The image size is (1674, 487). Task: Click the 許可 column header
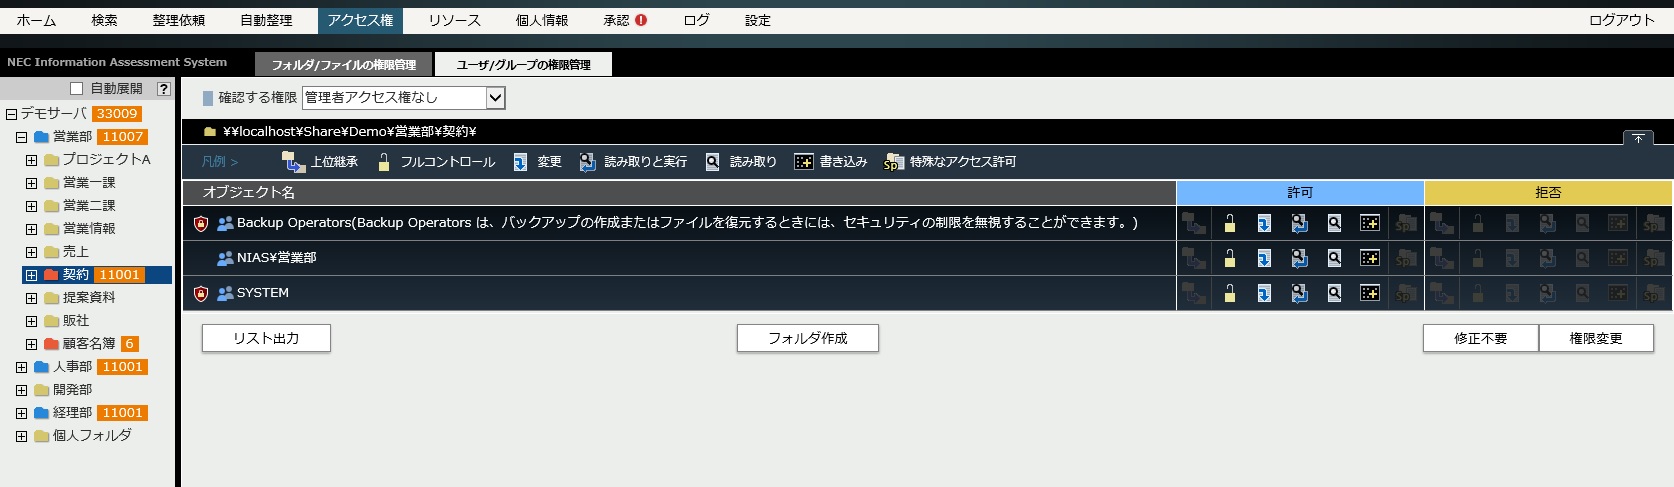tap(1300, 192)
